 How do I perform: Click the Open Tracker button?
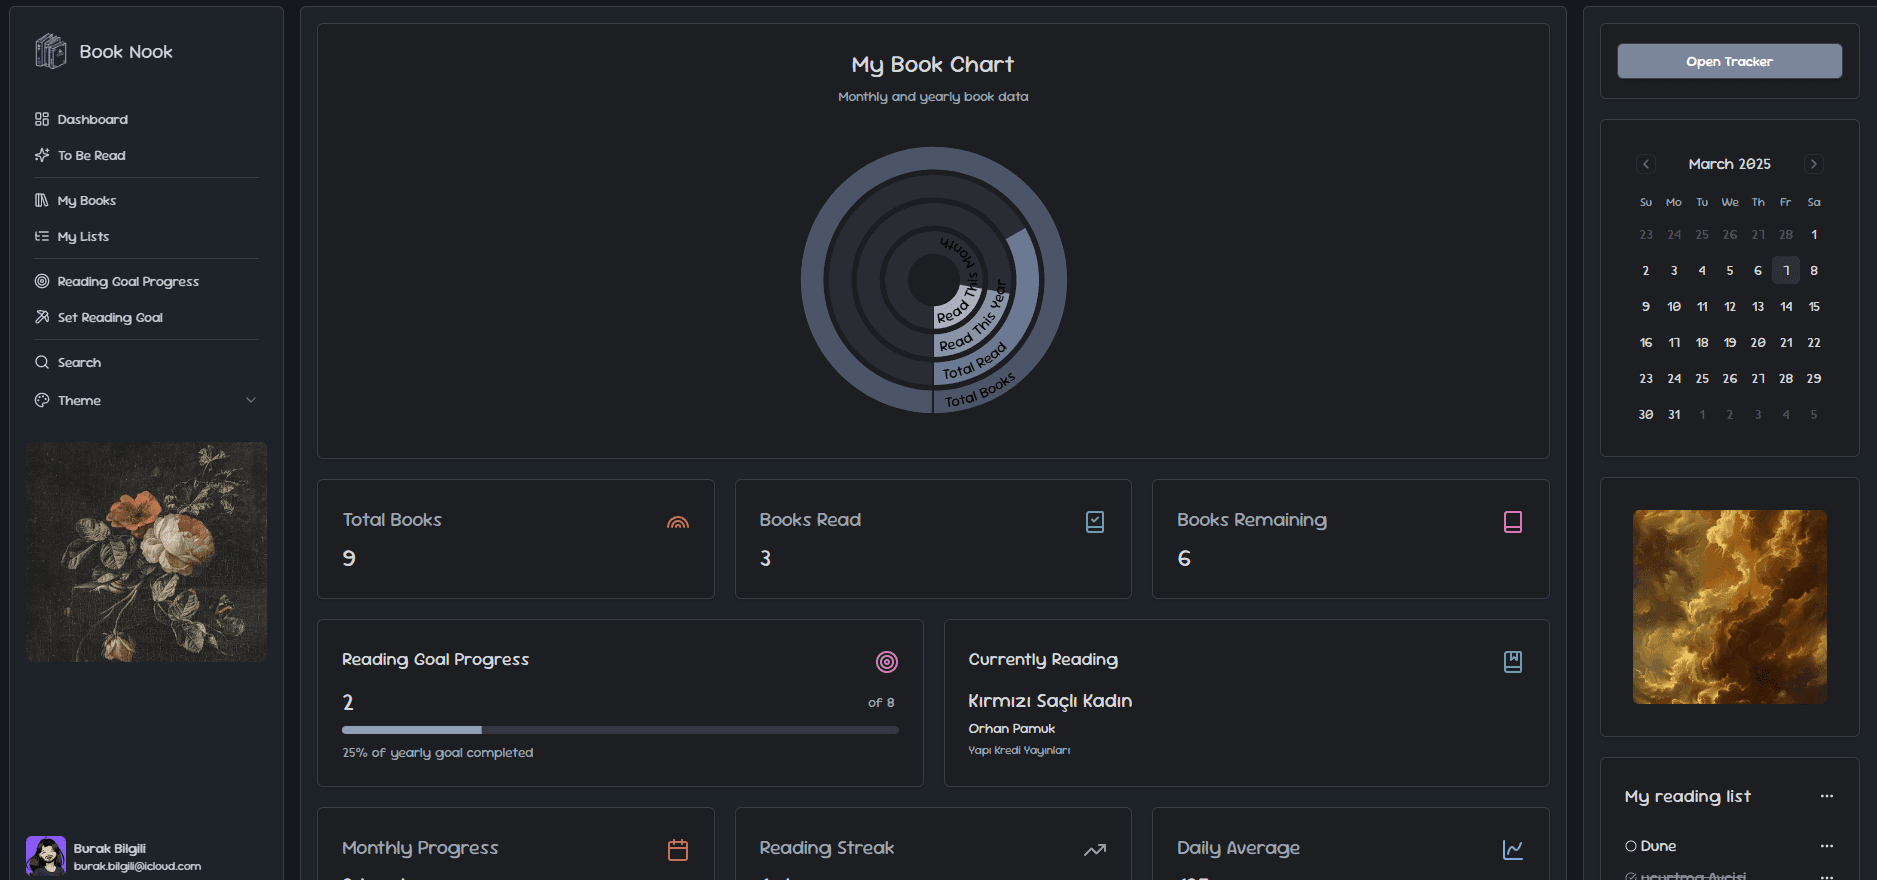1729,61
